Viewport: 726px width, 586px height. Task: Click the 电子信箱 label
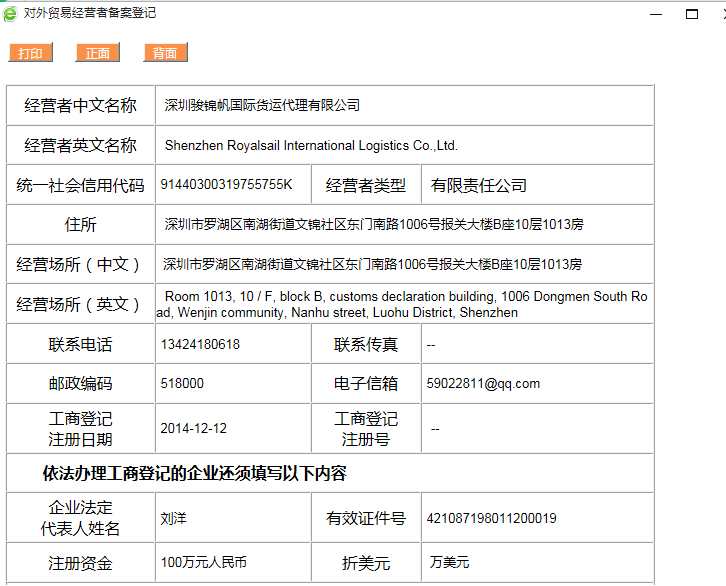(366, 384)
